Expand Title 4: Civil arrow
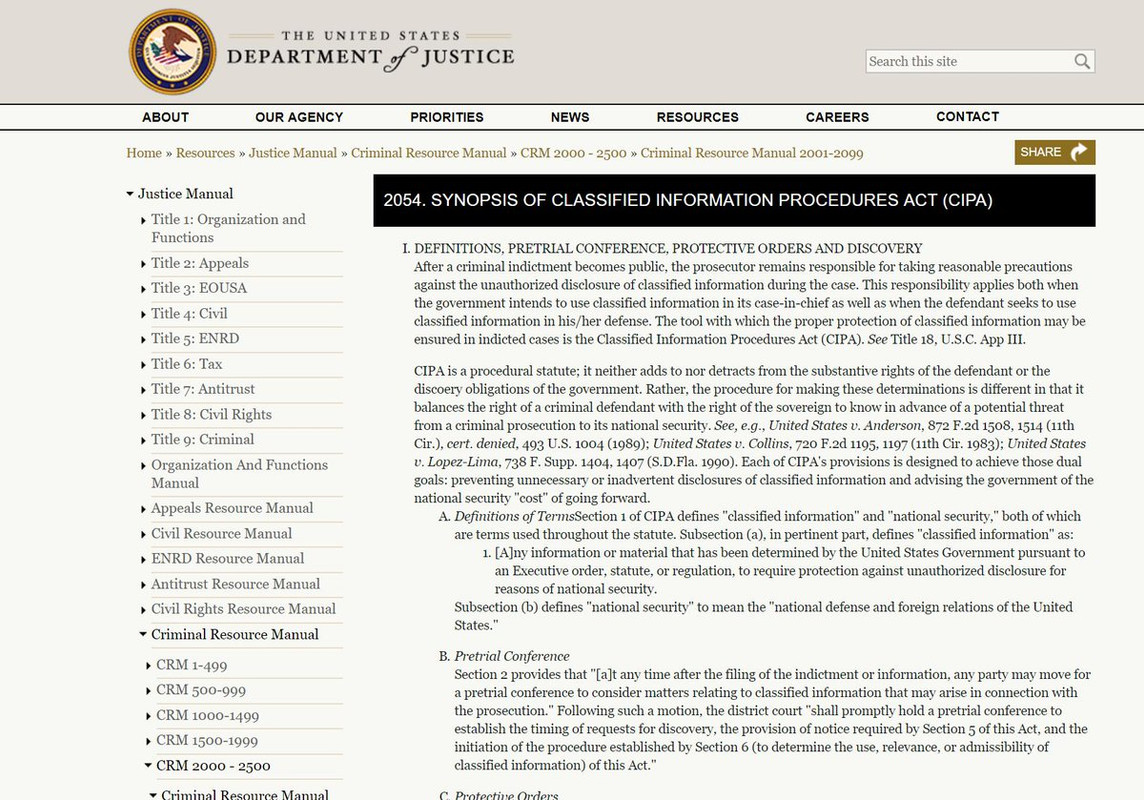This screenshot has height=800, width=1144. click(x=143, y=314)
